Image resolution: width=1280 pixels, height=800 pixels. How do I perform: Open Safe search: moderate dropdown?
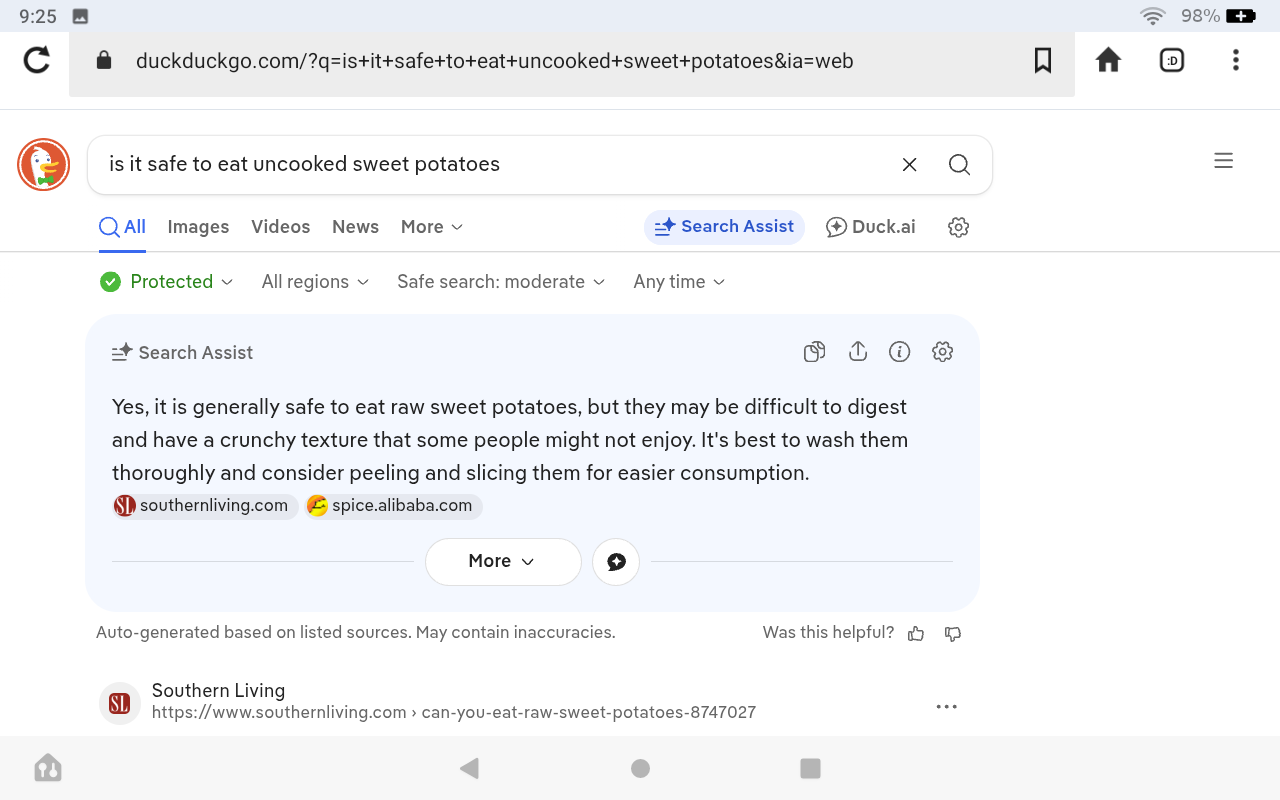tap(501, 282)
